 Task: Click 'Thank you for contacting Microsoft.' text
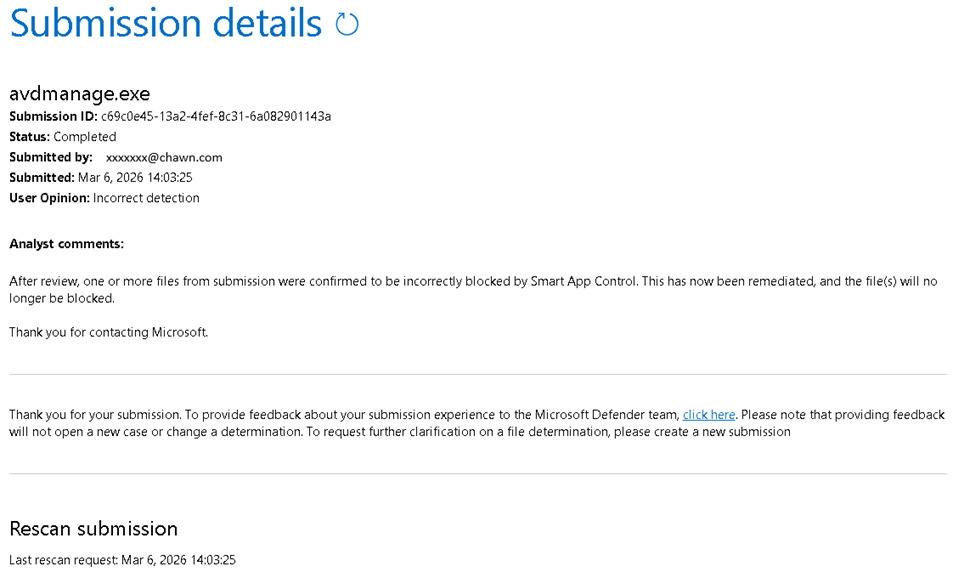point(108,332)
